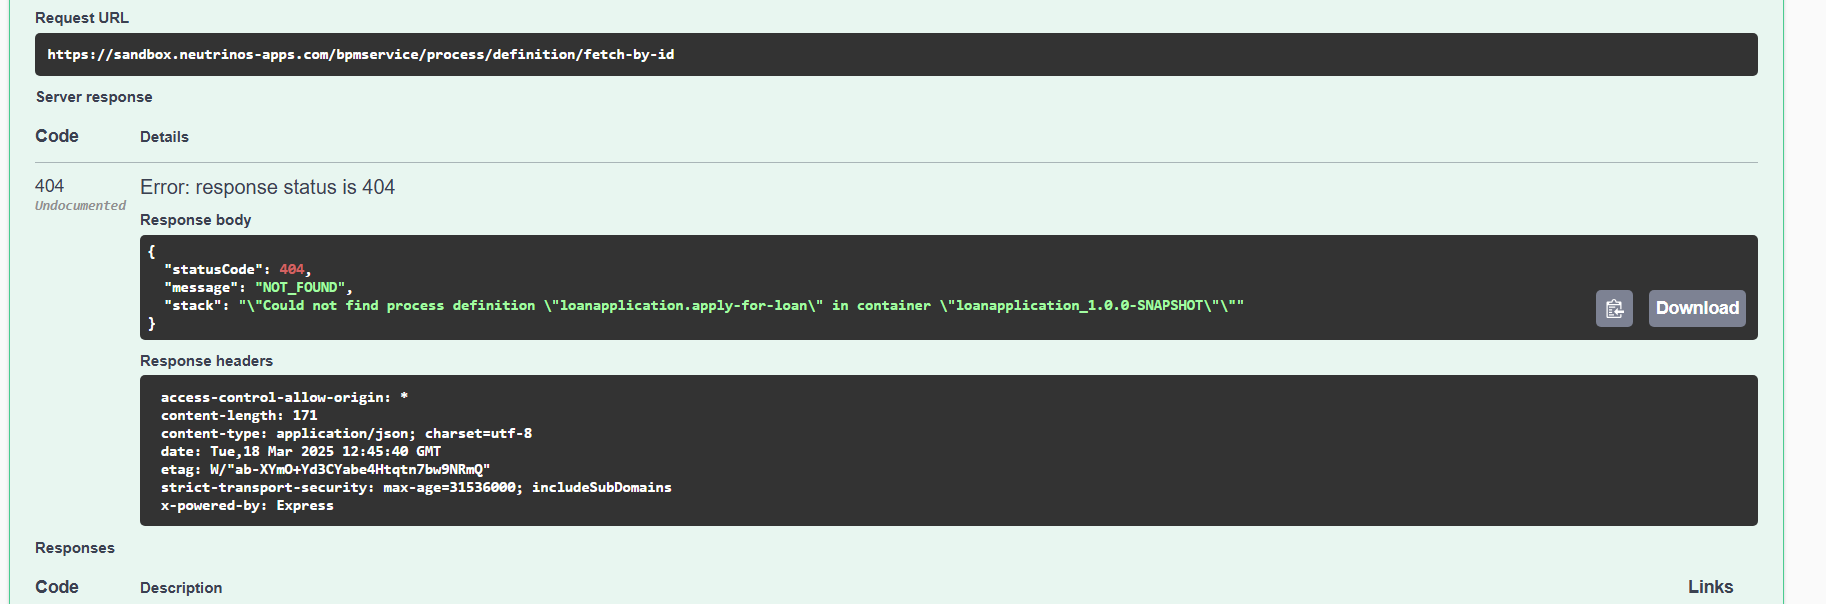
Task: Select the Request URL text
Action: 361,54
